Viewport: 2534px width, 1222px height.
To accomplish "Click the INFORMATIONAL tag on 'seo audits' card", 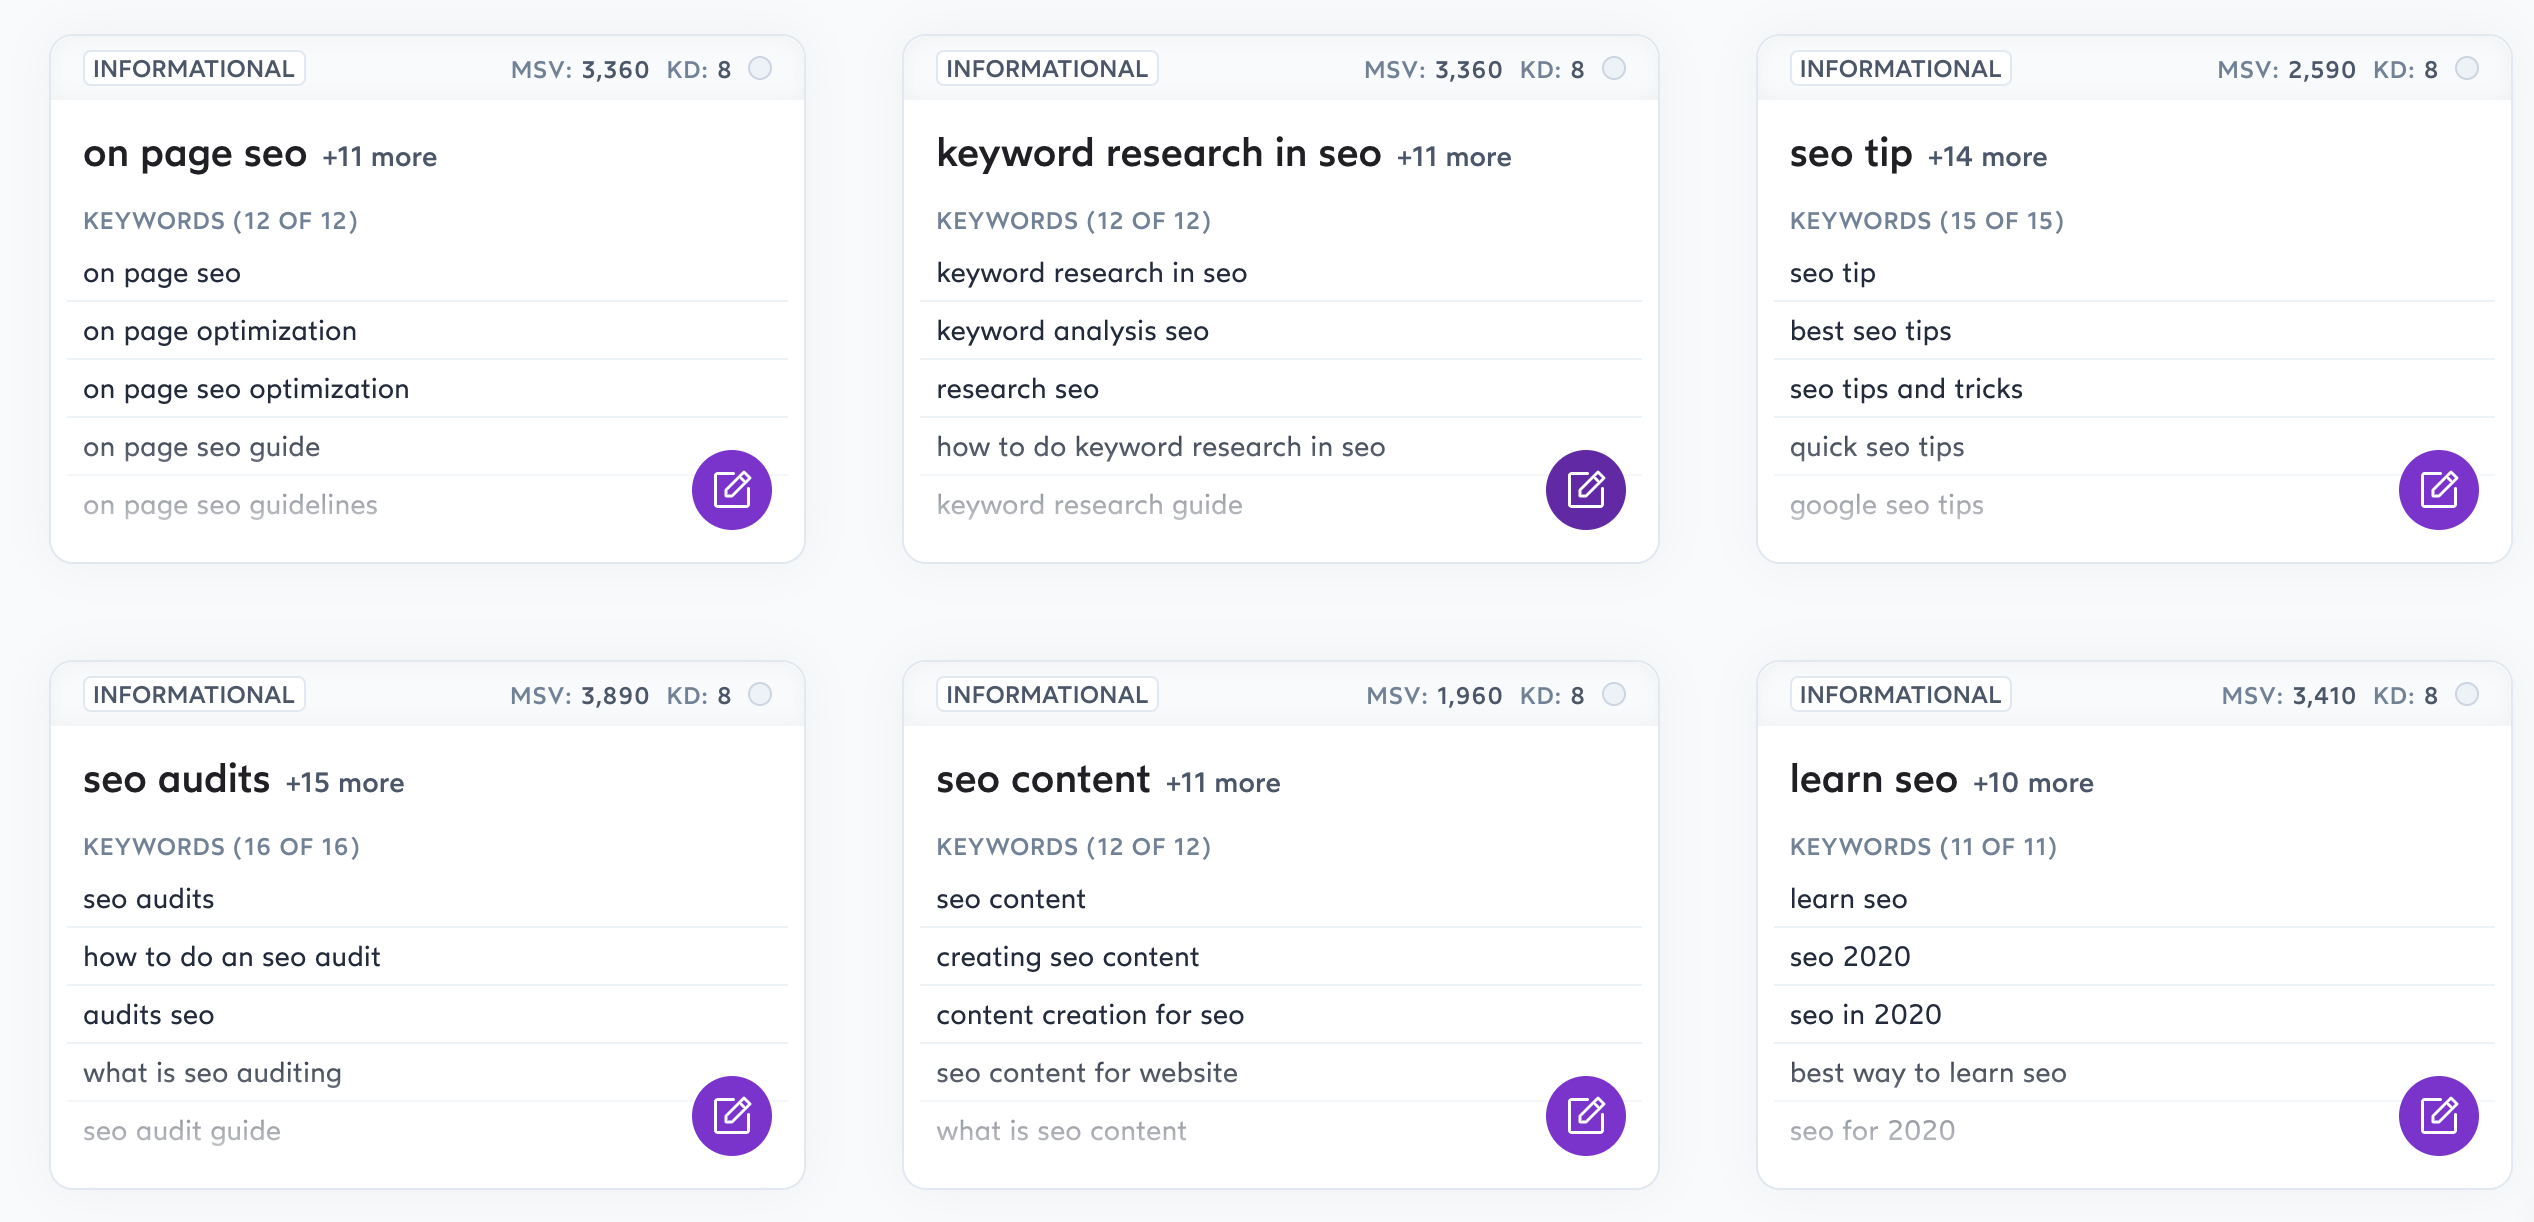I will (x=194, y=695).
